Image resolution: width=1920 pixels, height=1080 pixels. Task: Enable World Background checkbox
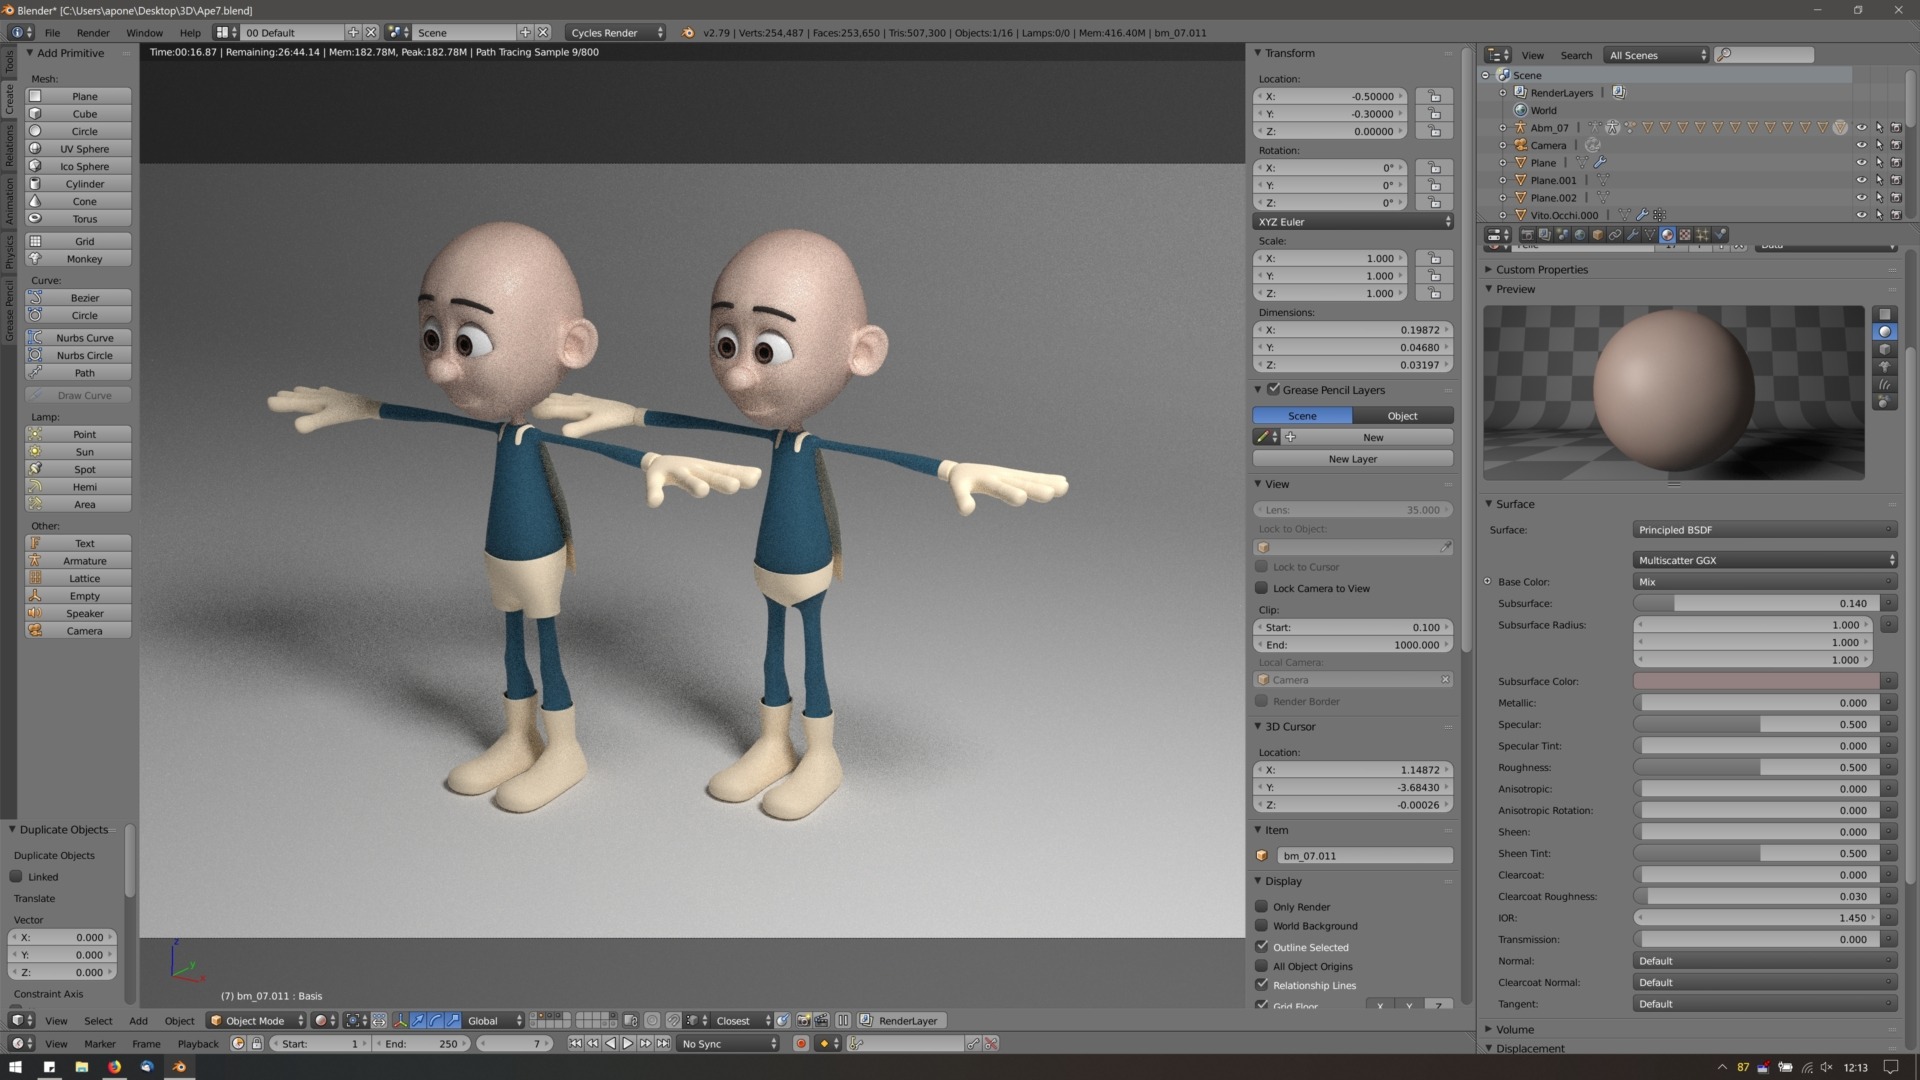coord(1261,925)
